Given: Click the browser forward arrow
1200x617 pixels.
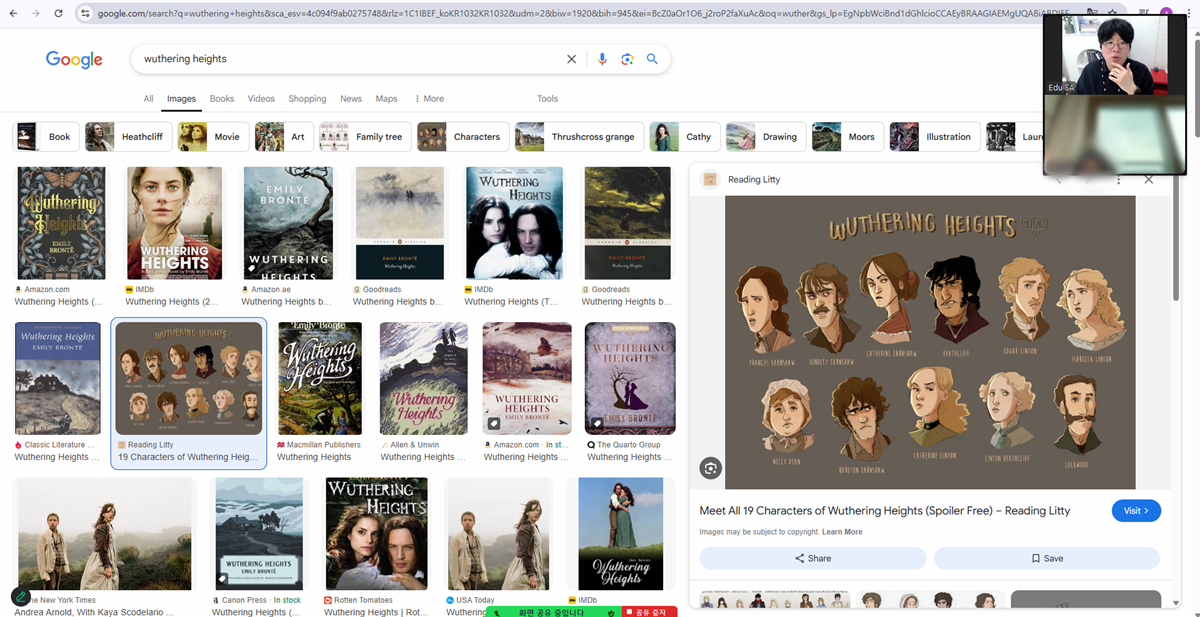Looking at the screenshot, I should [36, 14].
